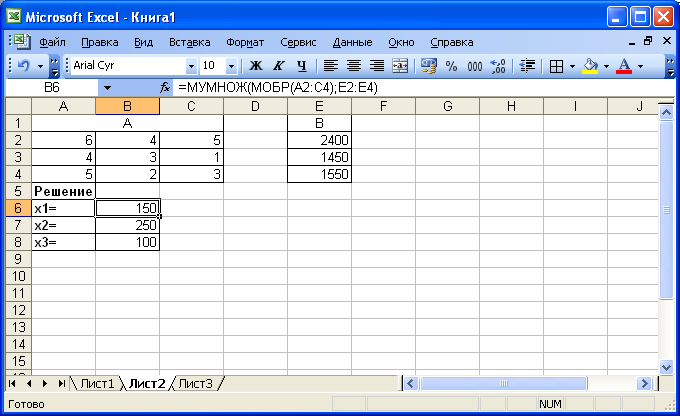Apply currency number format icon
680x416 pixels.
pos(428,66)
